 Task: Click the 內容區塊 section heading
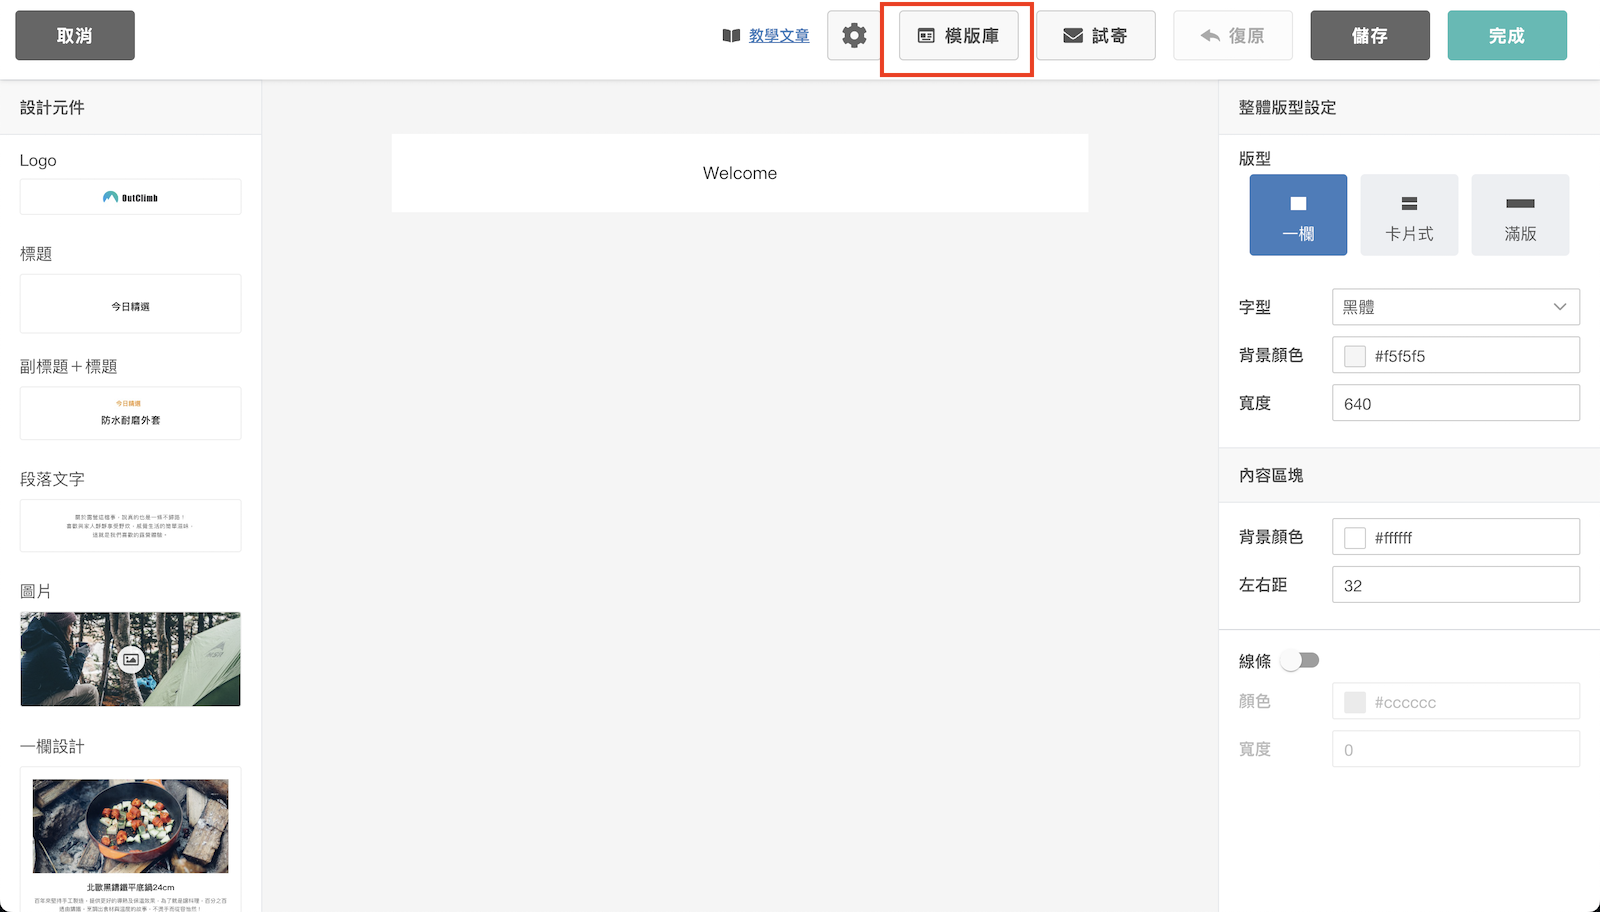tap(1271, 476)
